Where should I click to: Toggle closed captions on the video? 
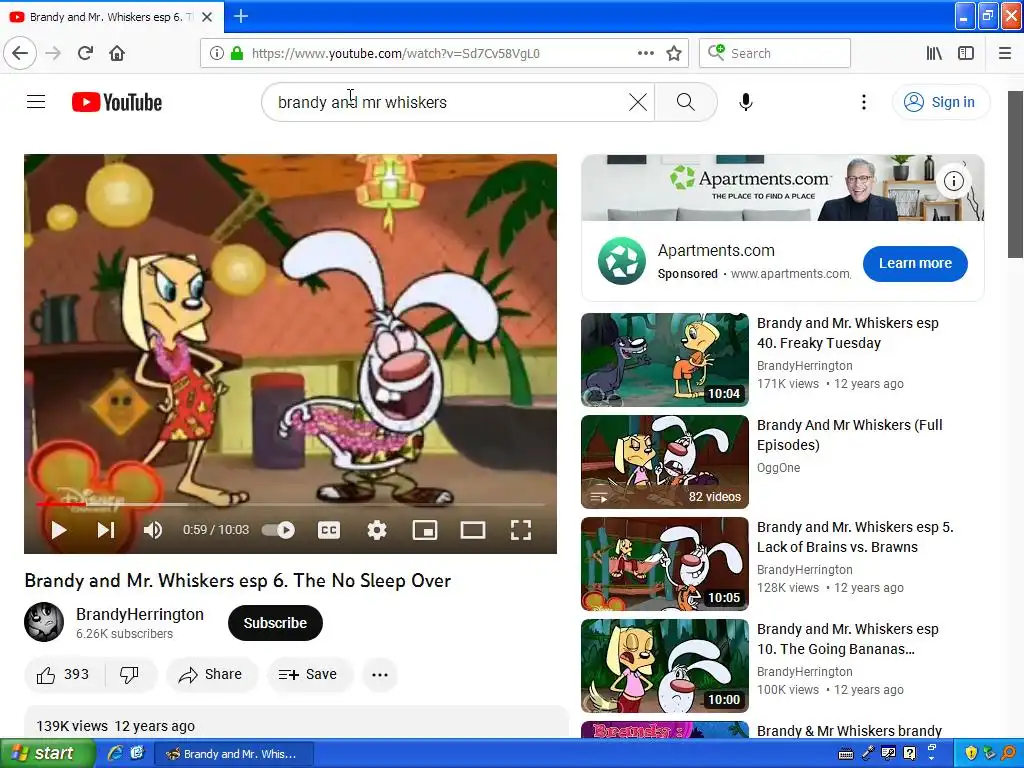[328, 530]
